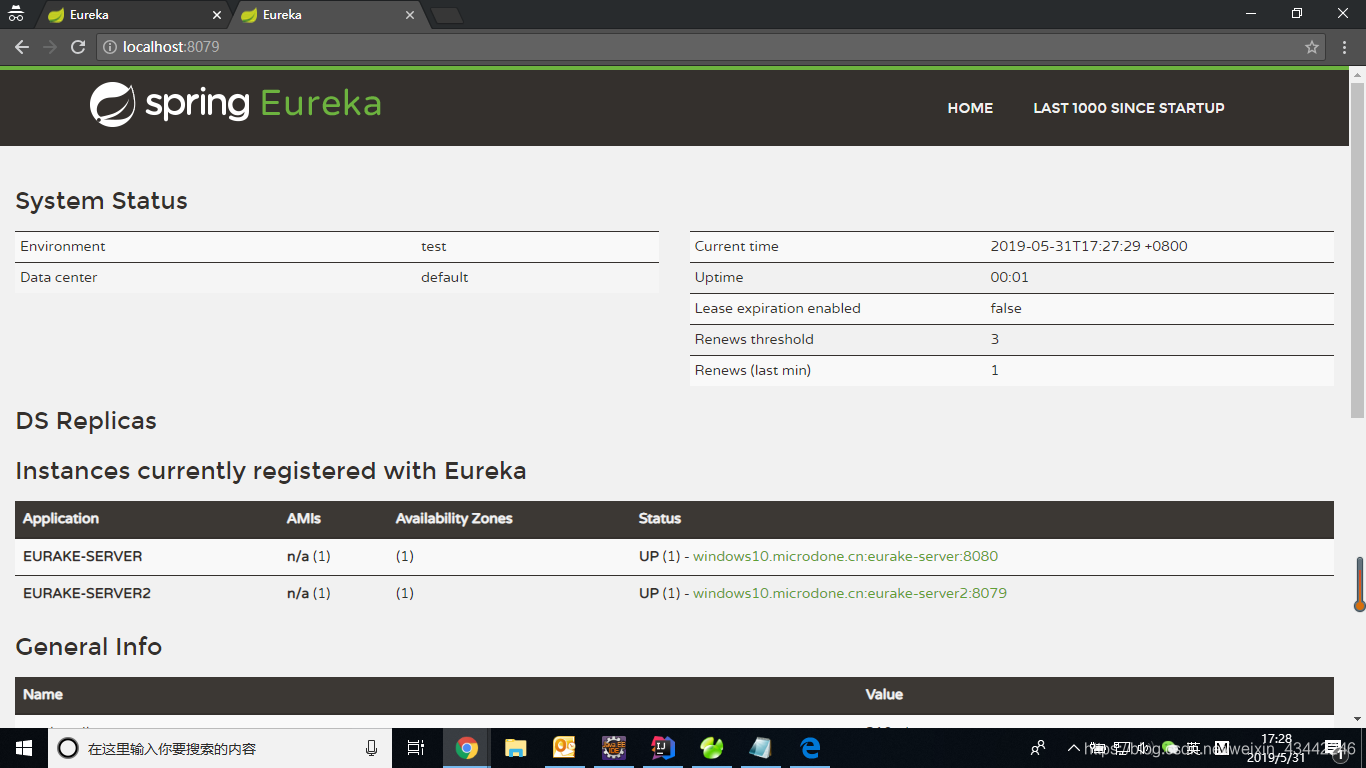Click the General Info heading
The image size is (1366, 768).
tap(89, 647)
